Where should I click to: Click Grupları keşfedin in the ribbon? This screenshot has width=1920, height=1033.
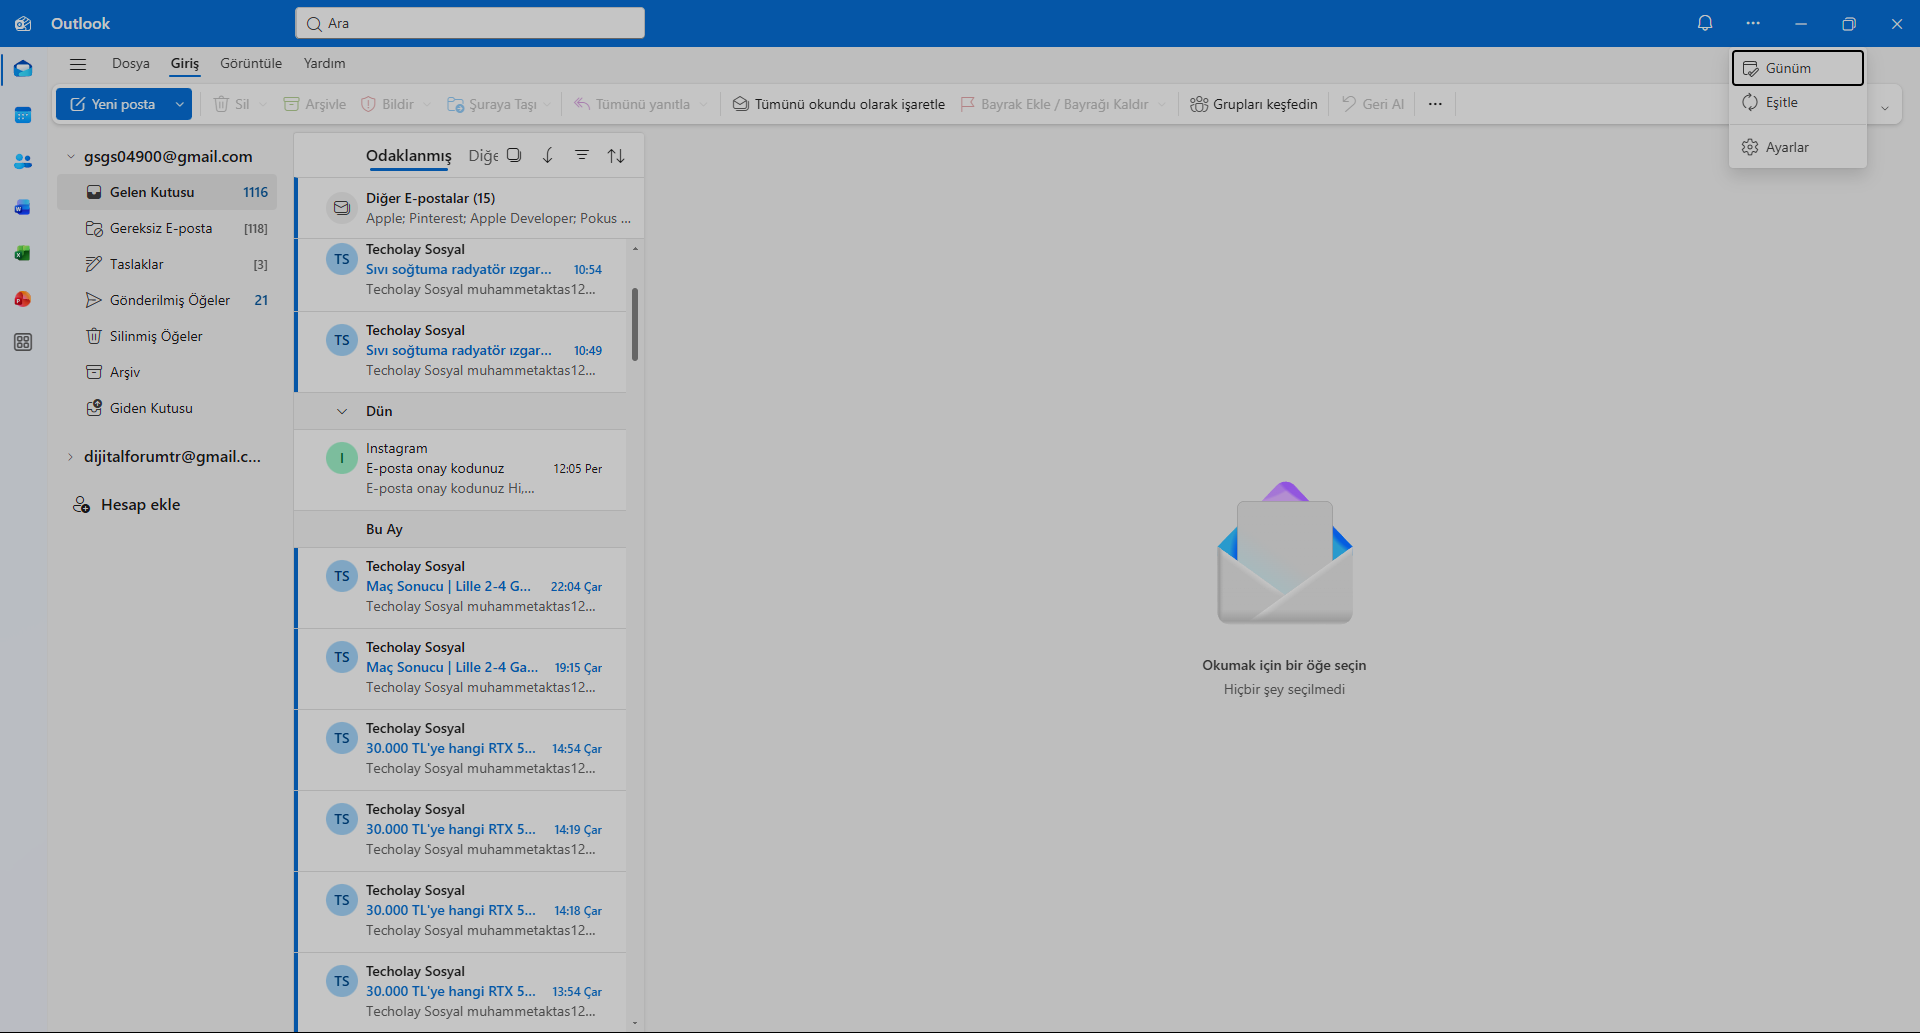(x=1254, y=104)
